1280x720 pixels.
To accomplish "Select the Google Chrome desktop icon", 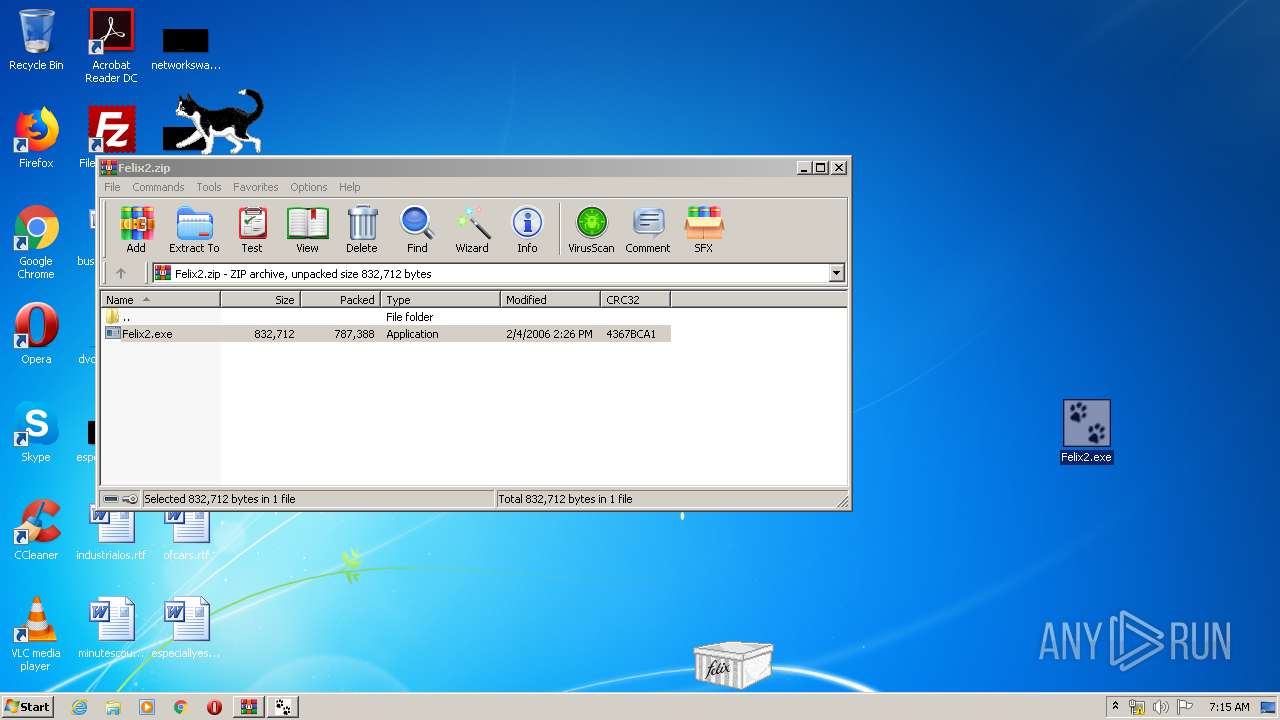I will point(36,243).
